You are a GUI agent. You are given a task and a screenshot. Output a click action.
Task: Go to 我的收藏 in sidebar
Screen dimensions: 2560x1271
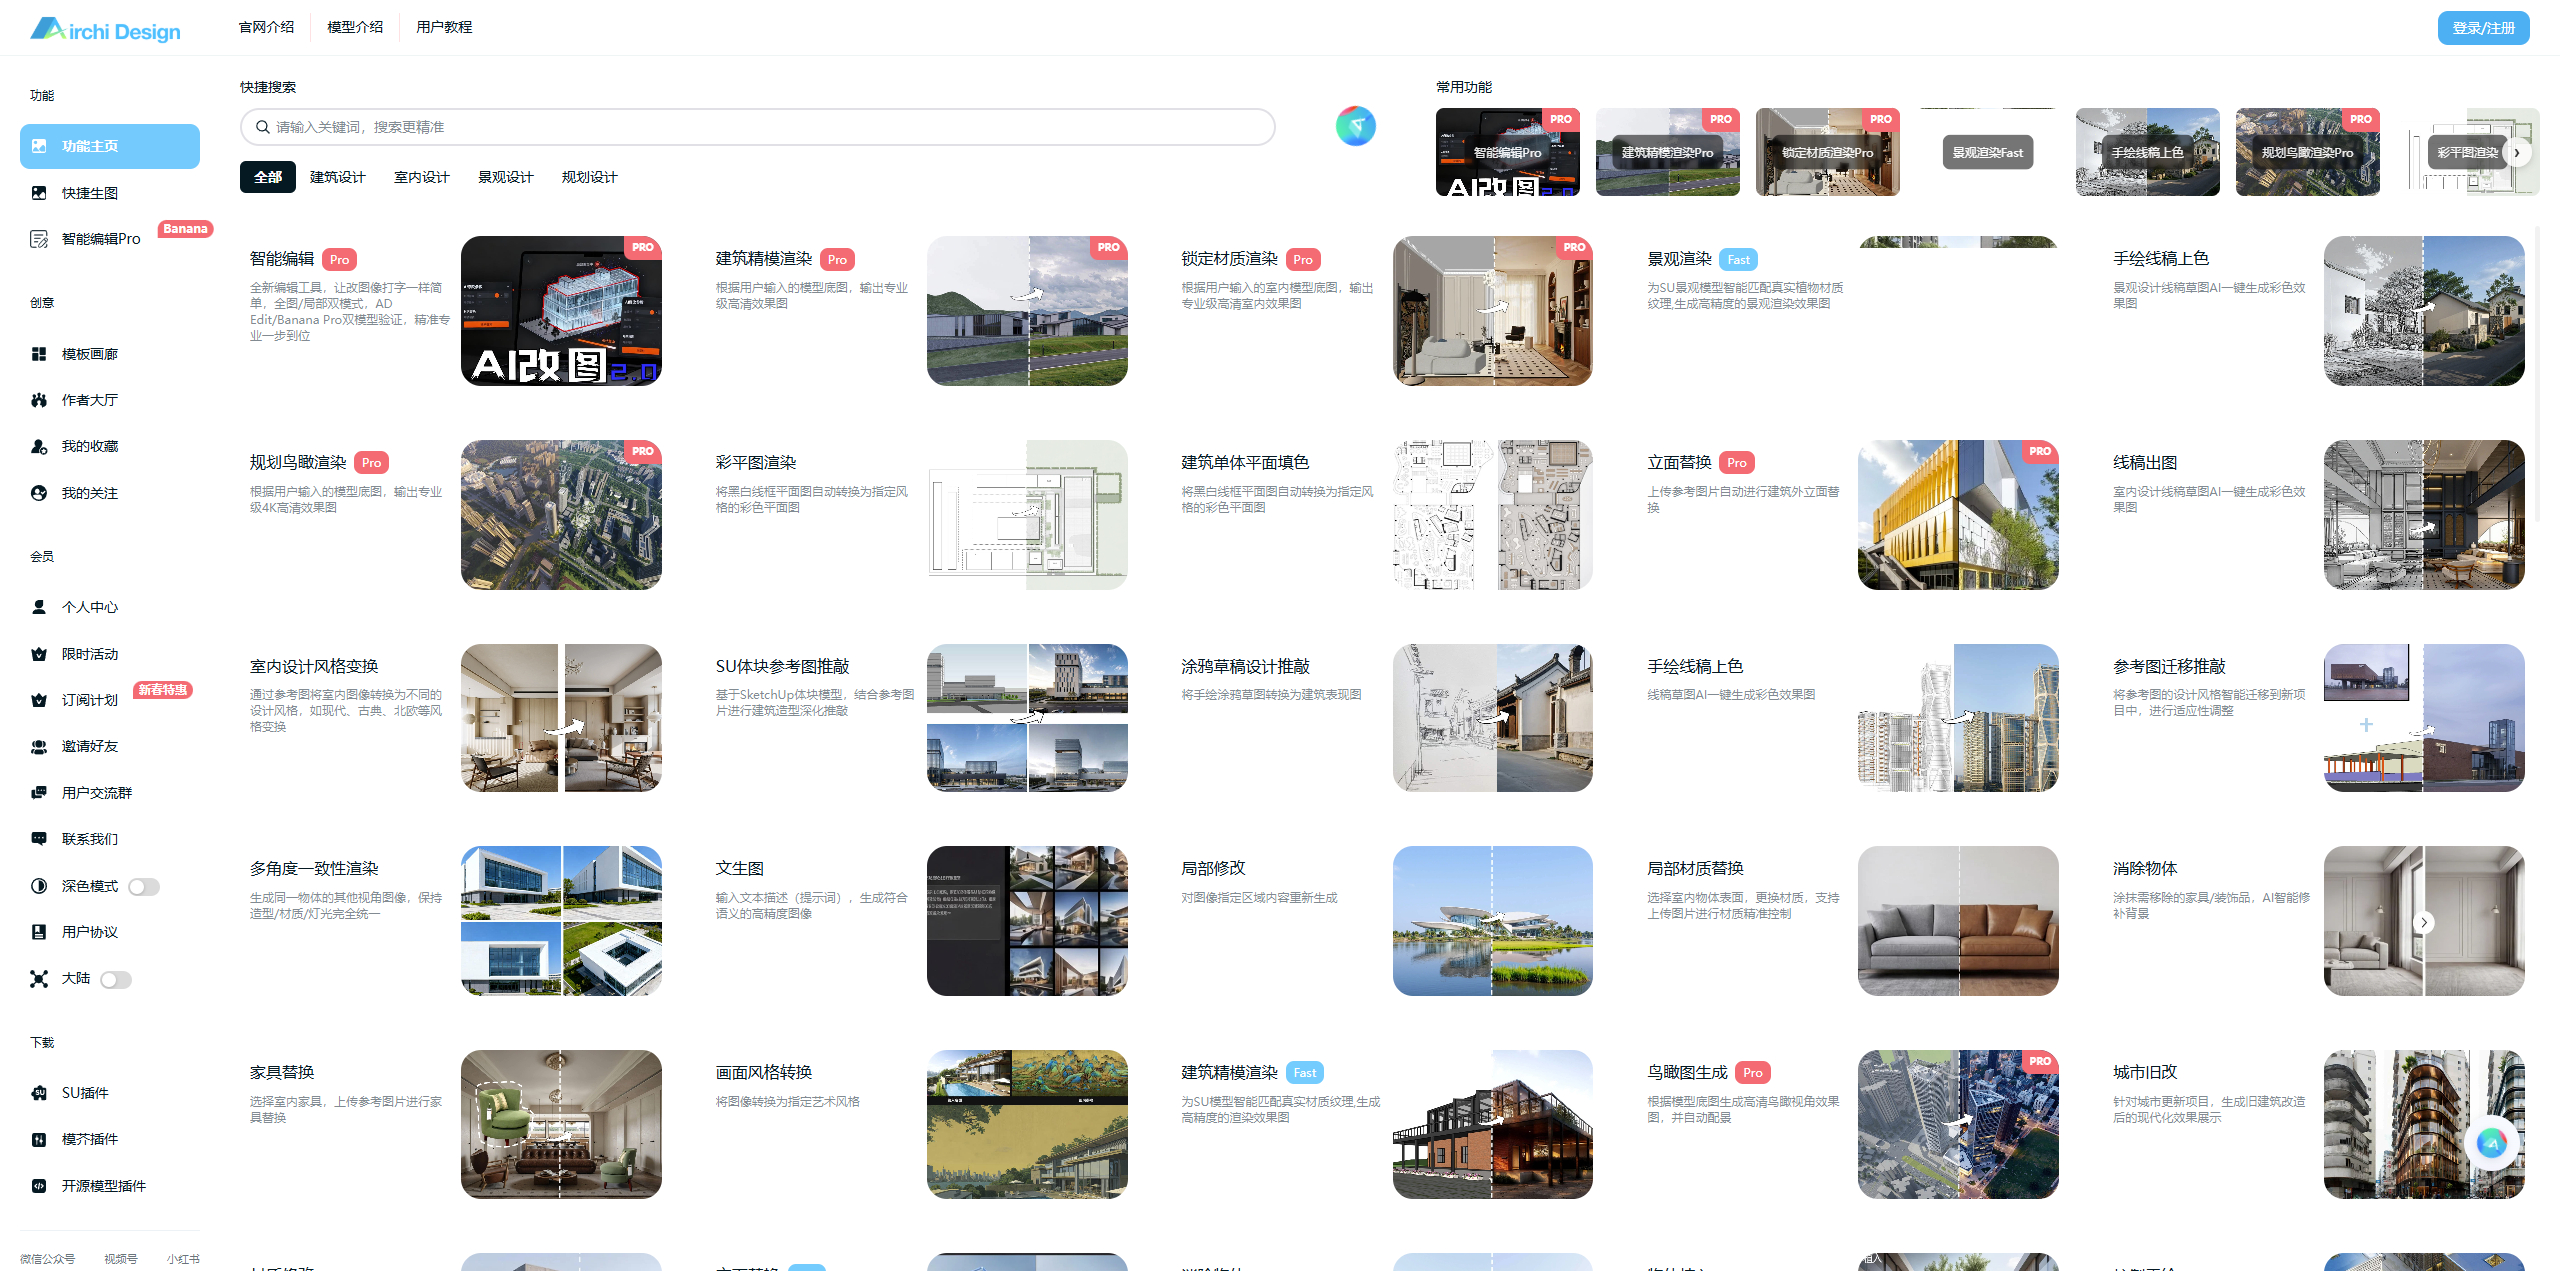point(89,446)
